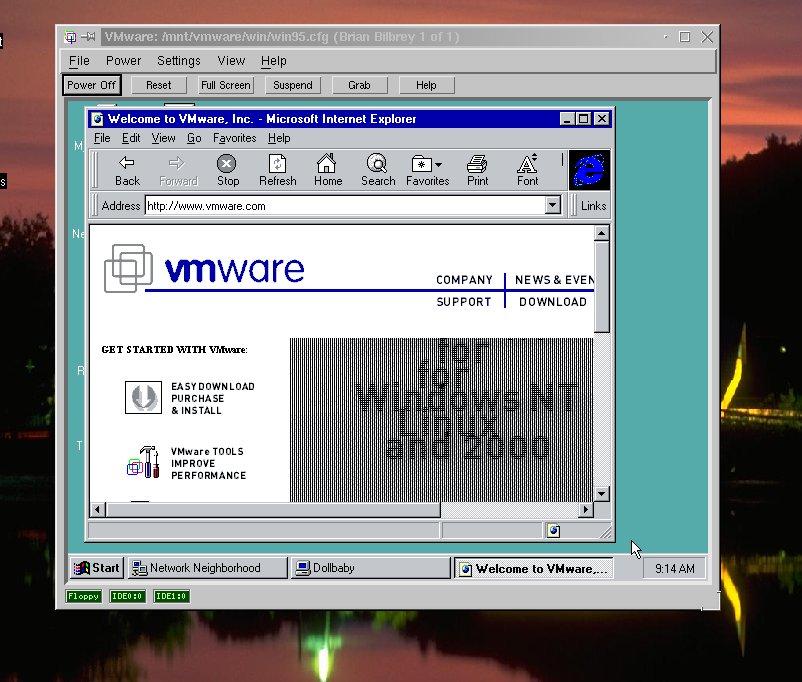802x682 pixels.
Task: Click the VMware Tools hammer icon
Action: click(x=143, y=462)
